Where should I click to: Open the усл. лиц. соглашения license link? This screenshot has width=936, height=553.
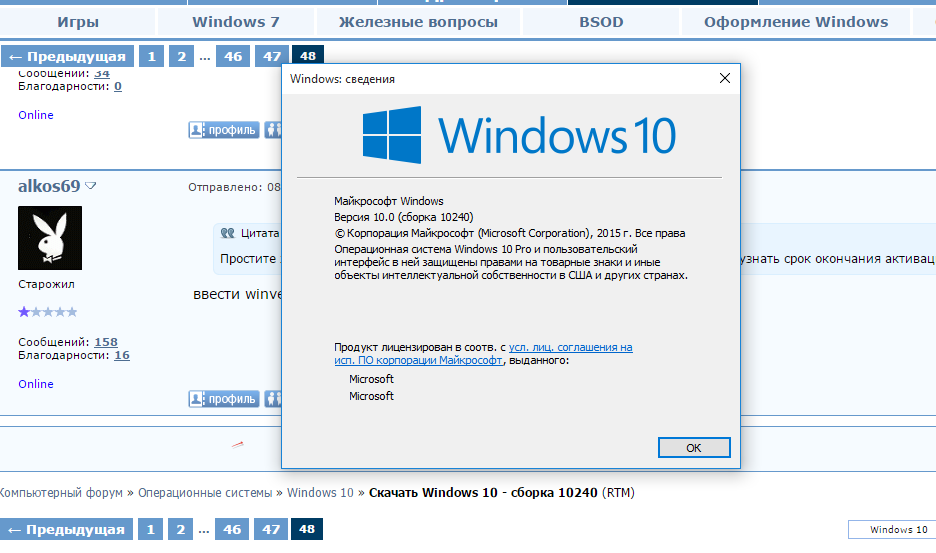pos(570,348)
